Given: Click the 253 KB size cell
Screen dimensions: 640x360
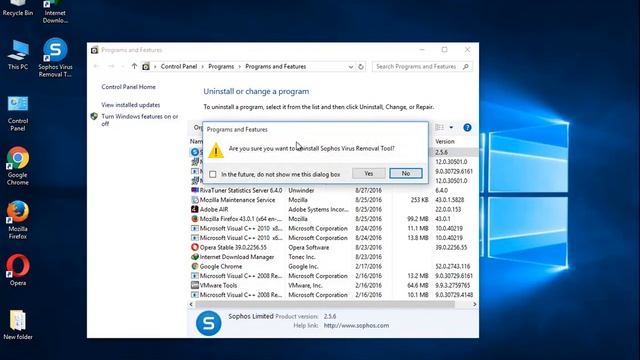Looking at the screenshot, I should point(420,200).
